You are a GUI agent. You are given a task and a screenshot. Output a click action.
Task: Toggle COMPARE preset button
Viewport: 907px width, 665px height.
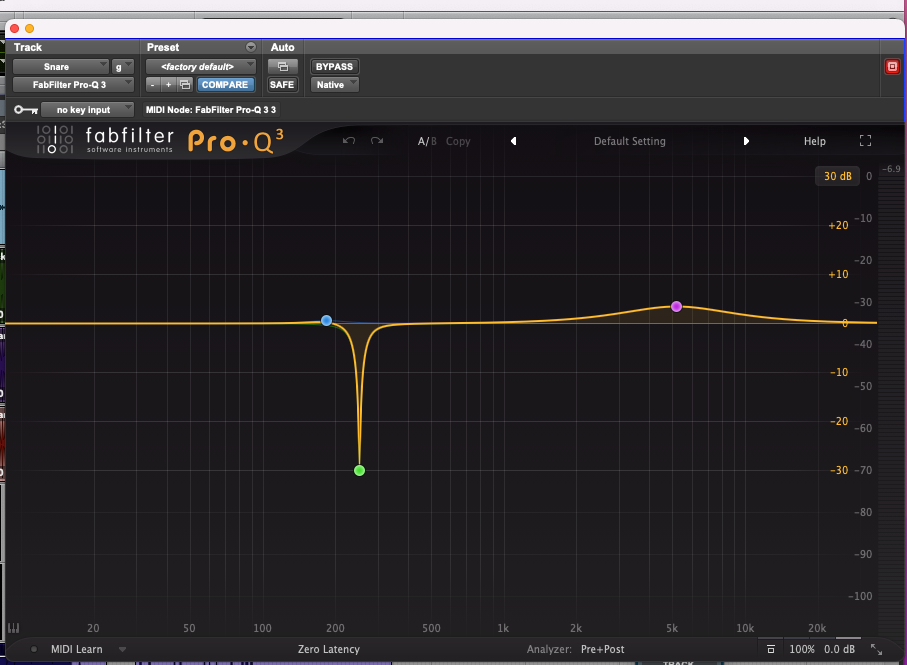click(225, 84)
